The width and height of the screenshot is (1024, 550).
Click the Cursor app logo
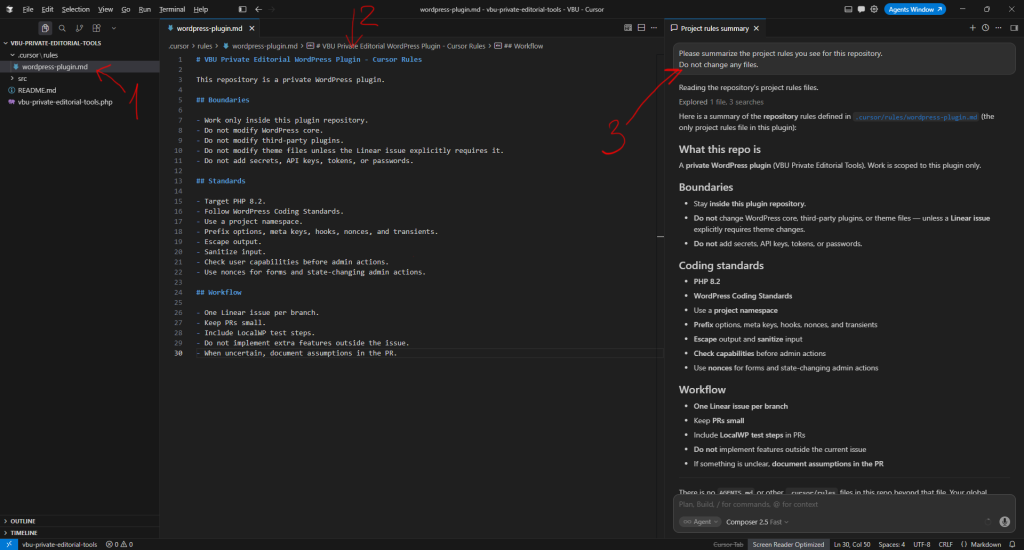9,9
